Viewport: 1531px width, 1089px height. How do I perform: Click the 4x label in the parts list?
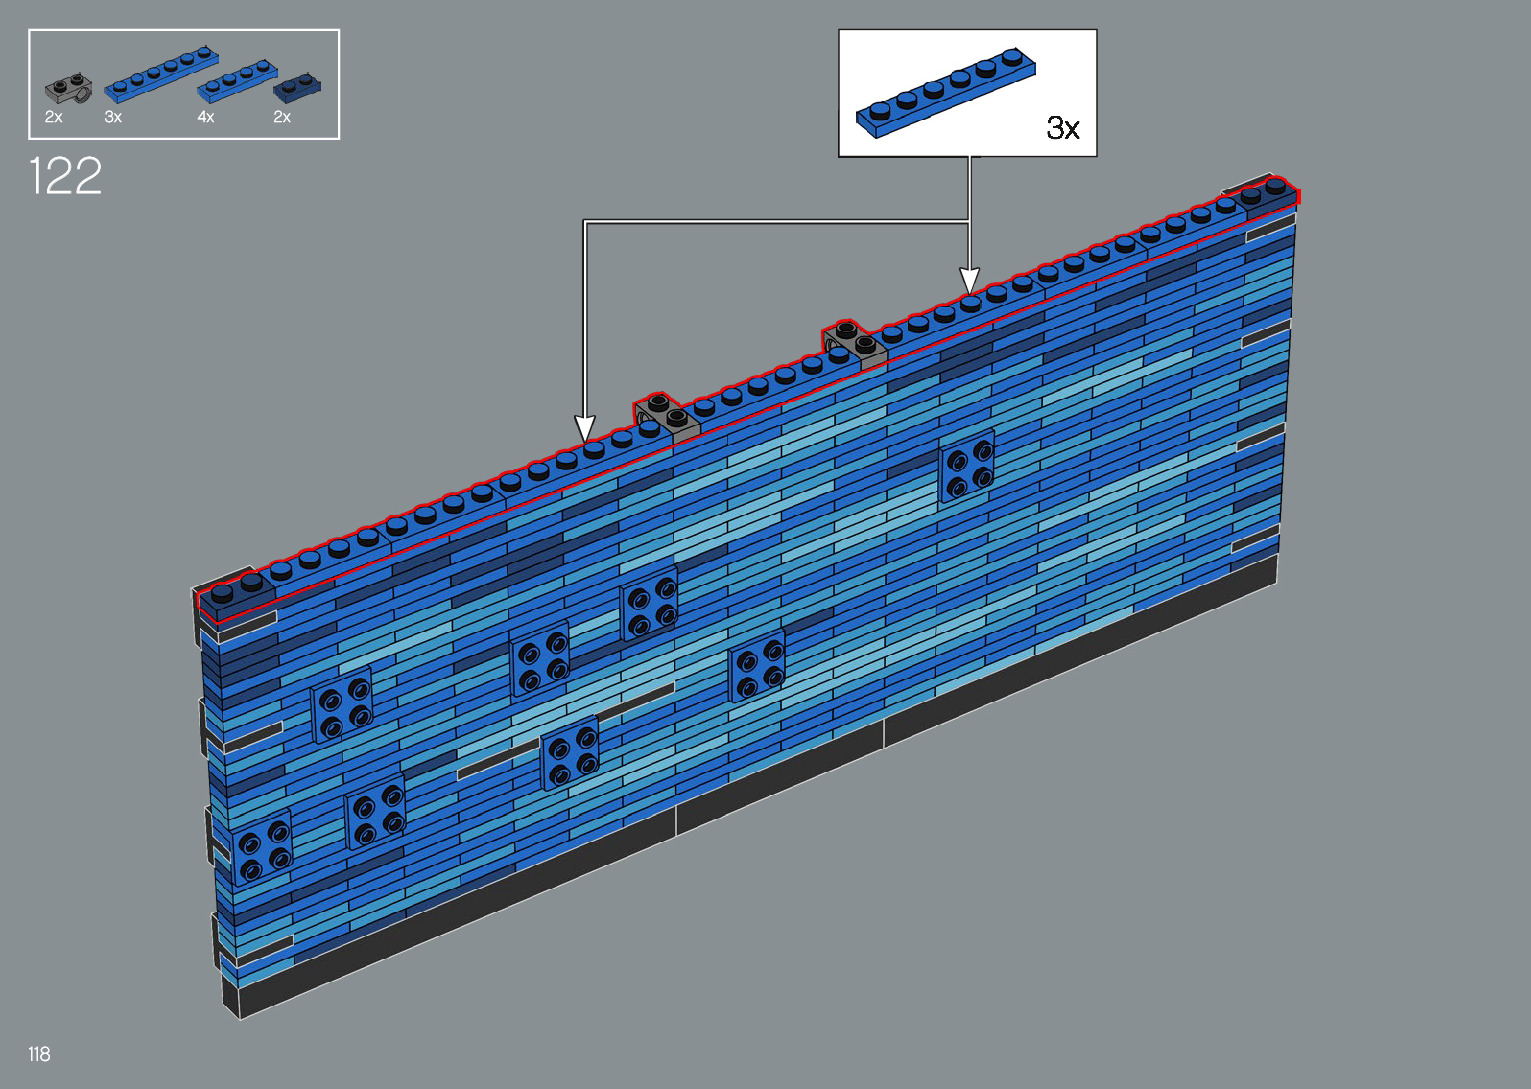tap(206, 117)
